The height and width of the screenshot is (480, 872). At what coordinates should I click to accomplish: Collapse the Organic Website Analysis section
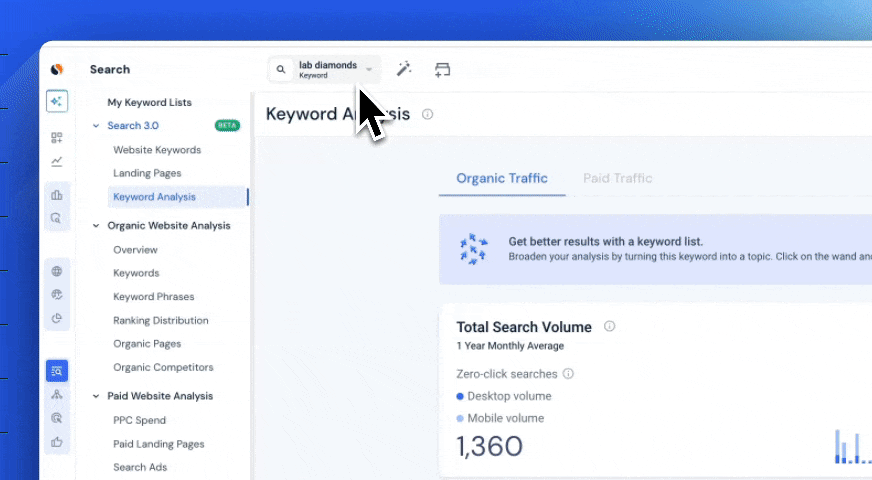point(96,226)
